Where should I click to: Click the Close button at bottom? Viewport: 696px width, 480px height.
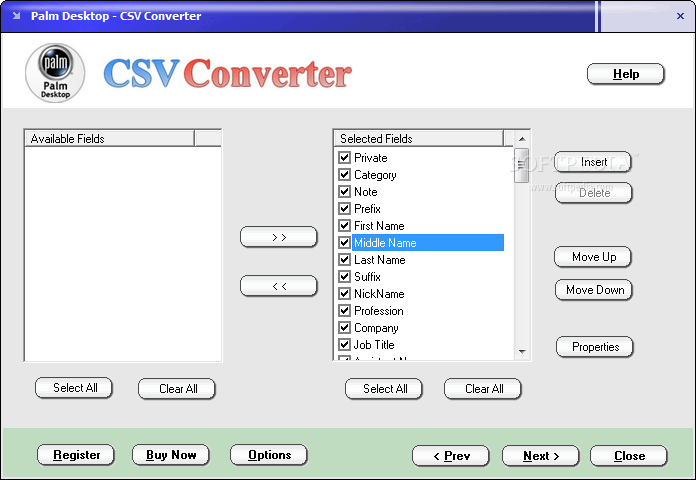[x=629, y=456]
